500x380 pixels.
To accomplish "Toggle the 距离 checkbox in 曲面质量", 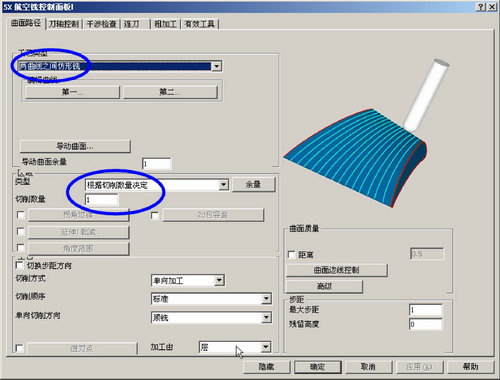I will click(292, 255).
